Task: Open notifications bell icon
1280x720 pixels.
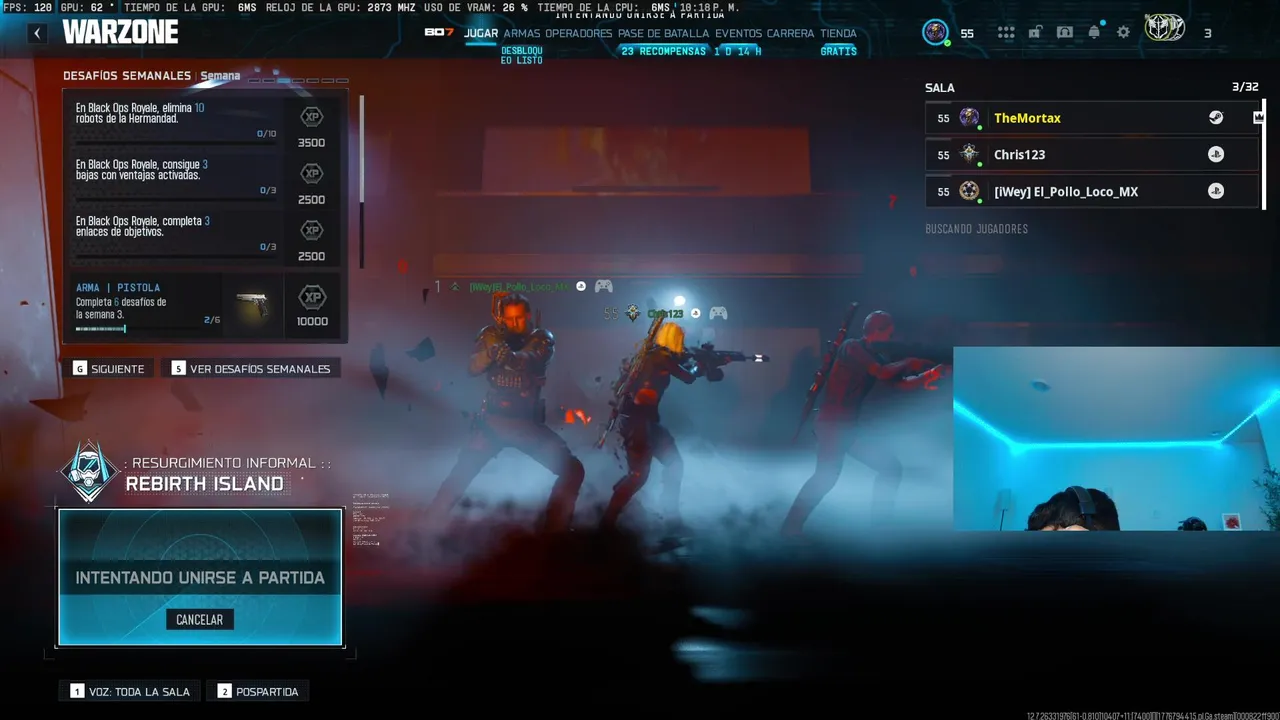Action: 1094,32
